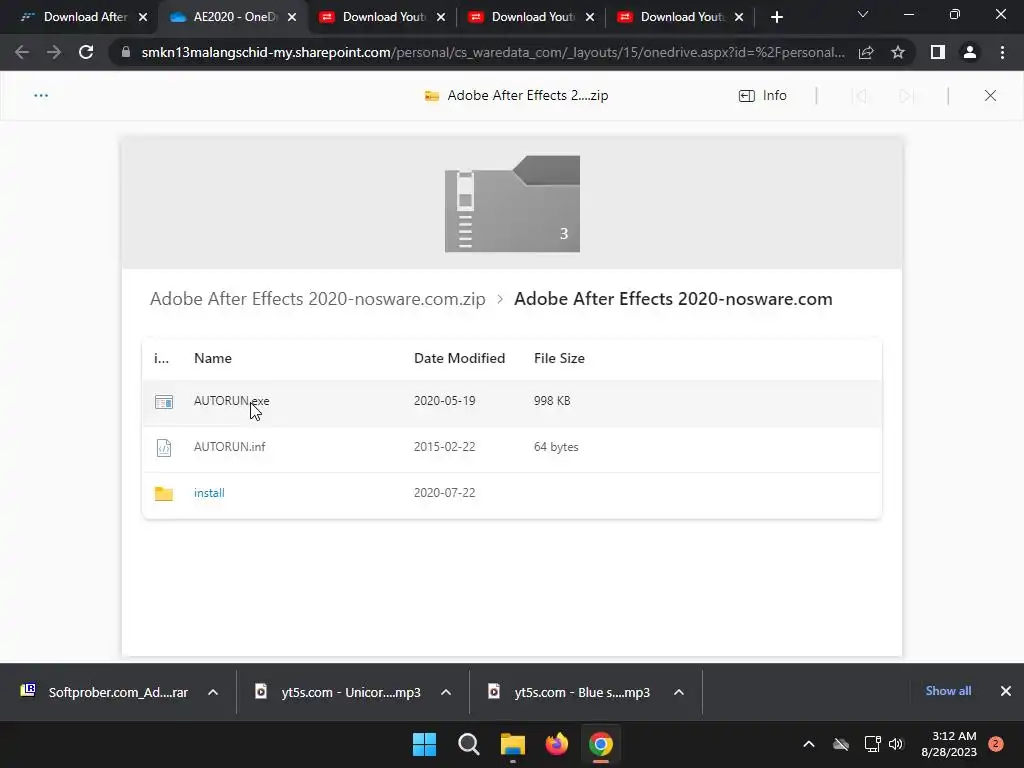Click the install folder icon
This screenshot has width=1024, height=768.
(164, 493)
